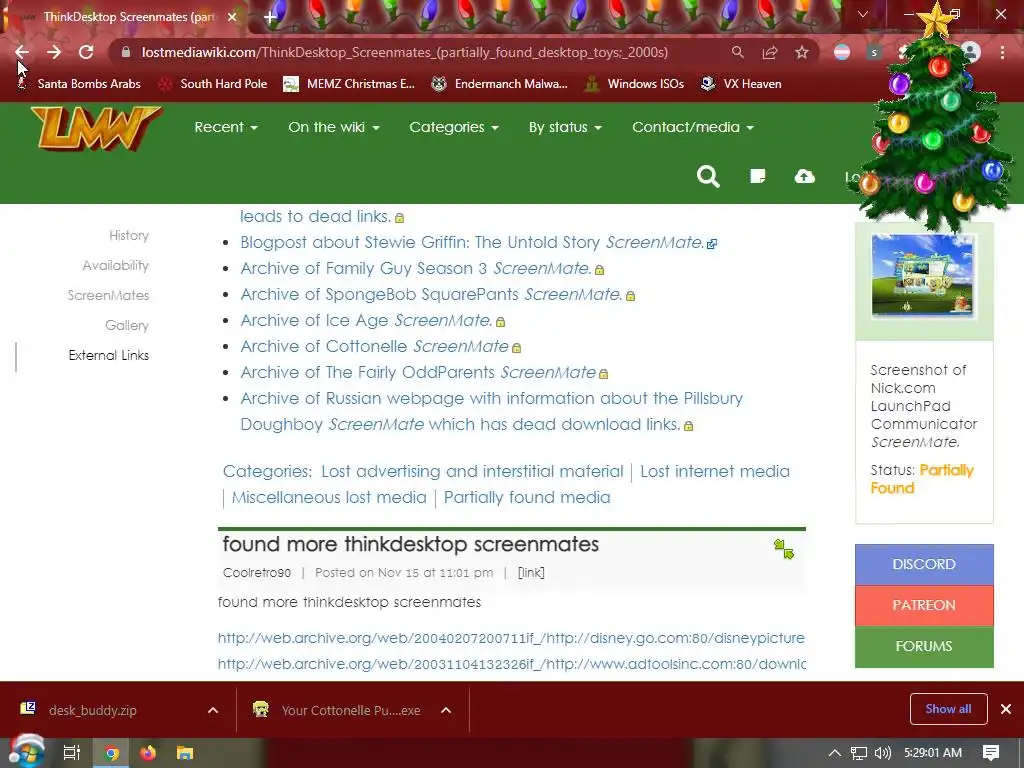Open Archive of Ice Age ScreenMate link
Image resolution: width=1024 pixels, height=768 pixels.
pos(366,321)
